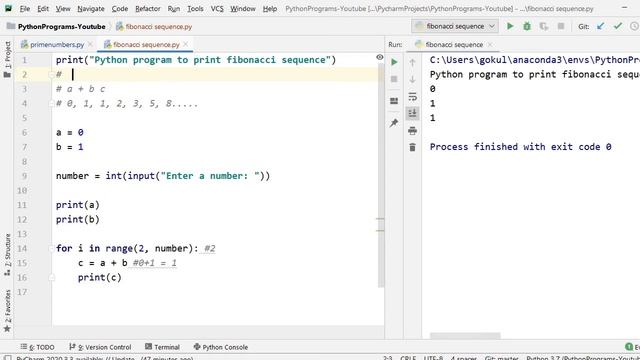
Task: Open the Run menu
Action: click(173, 9)
